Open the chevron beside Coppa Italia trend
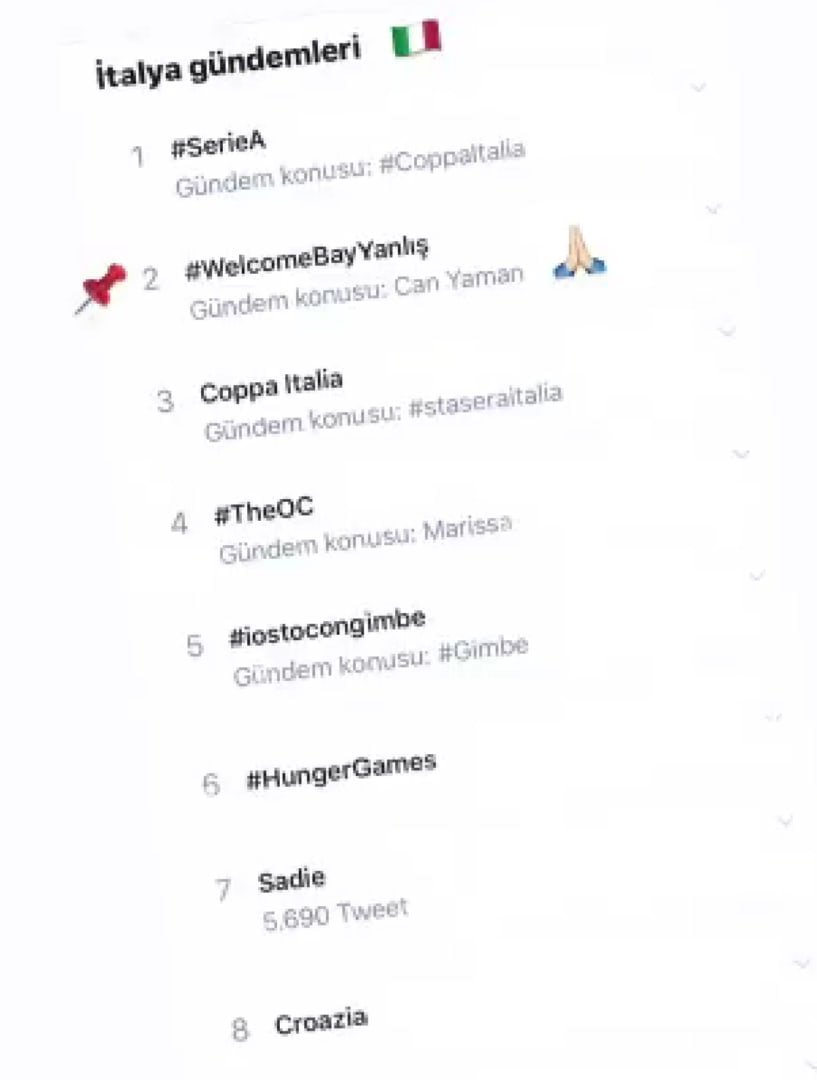817x1080 pixels. point(727,329)
